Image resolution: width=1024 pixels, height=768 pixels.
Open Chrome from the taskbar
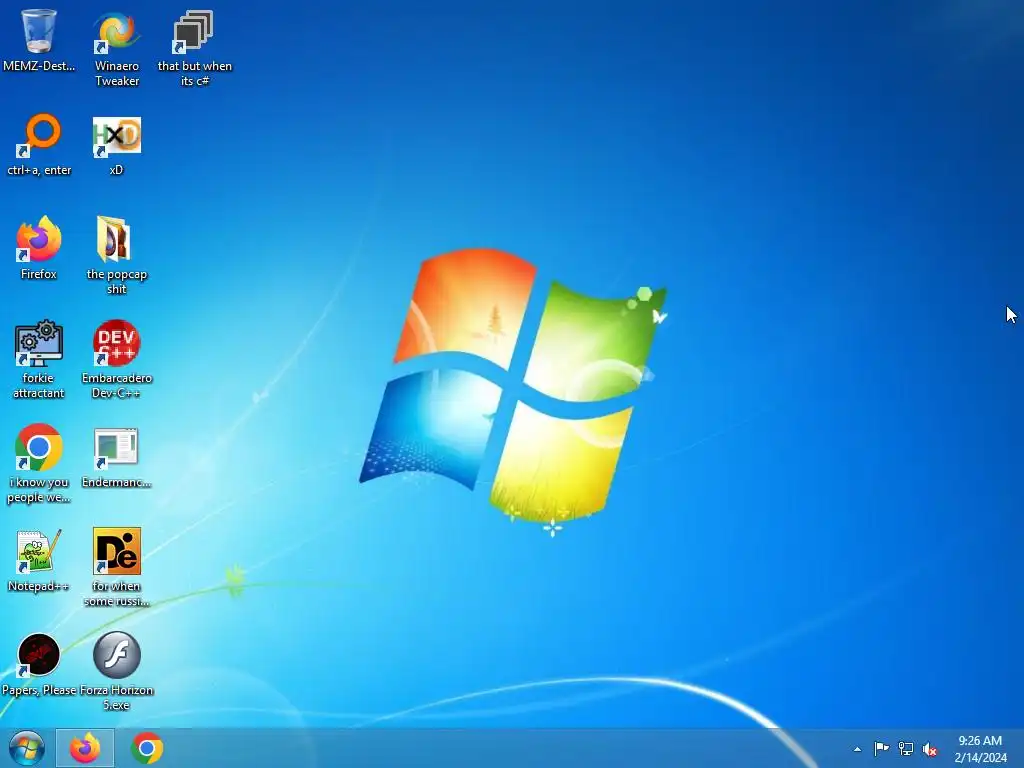point(147,748)
